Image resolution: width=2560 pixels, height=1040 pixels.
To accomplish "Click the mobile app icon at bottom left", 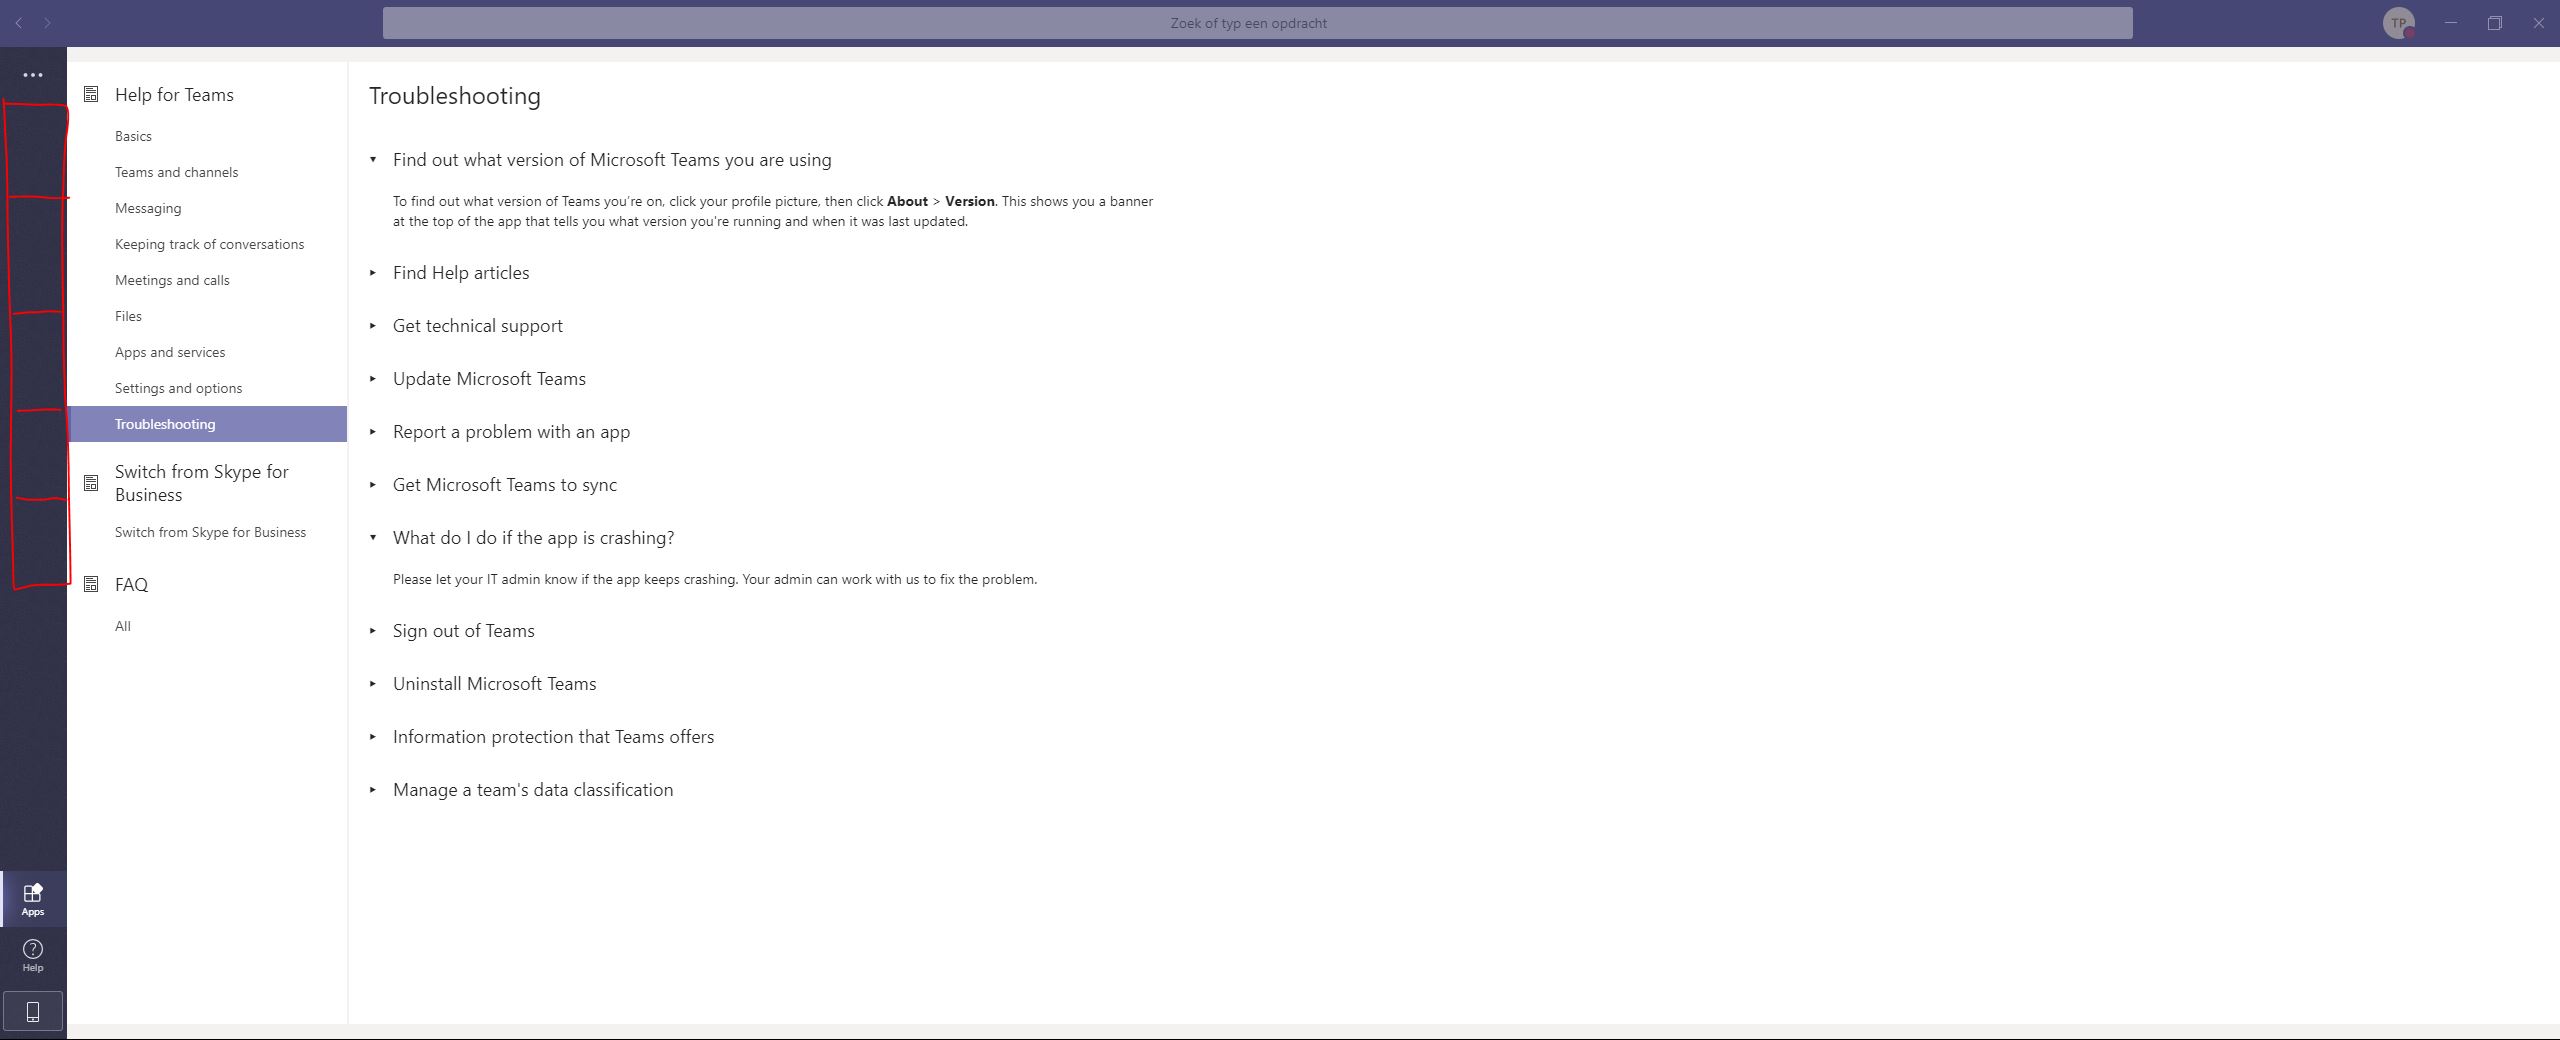I will (x=33, y=1011).
